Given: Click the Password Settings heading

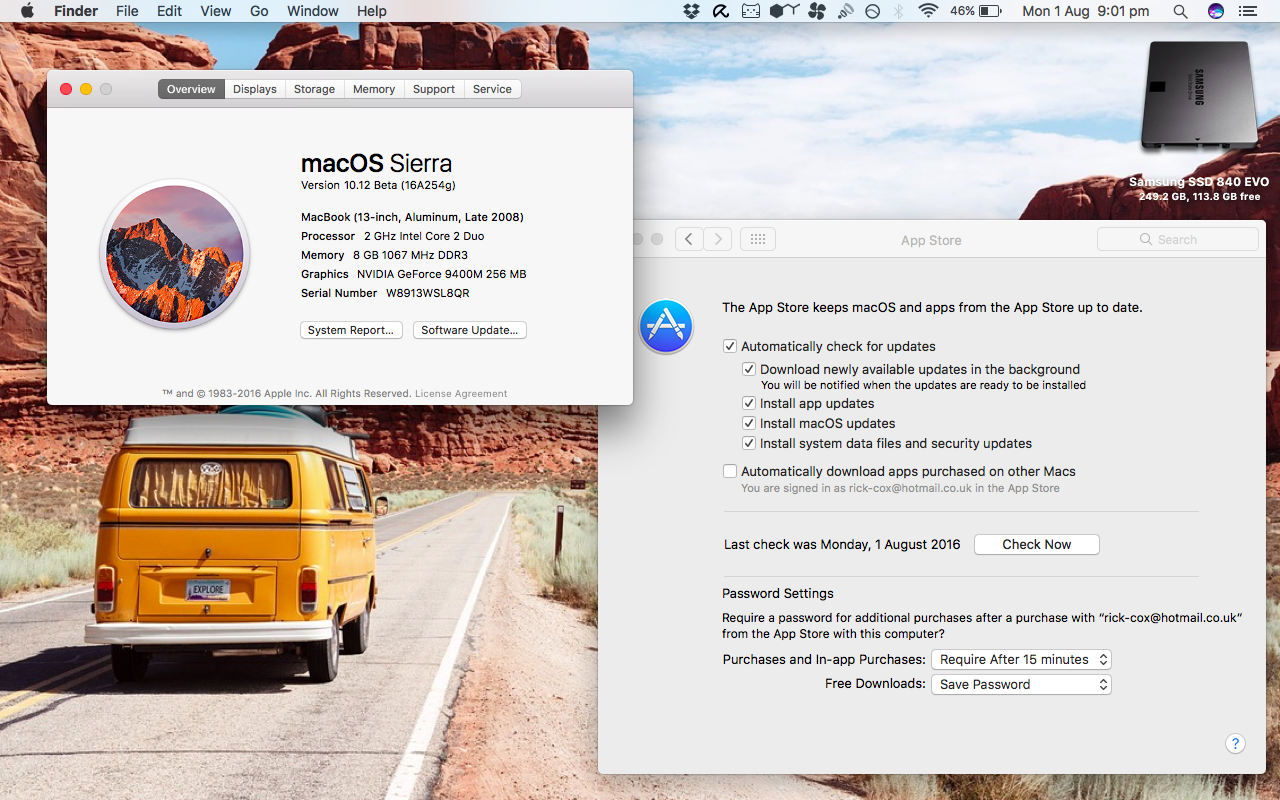Looking at the screenshot, I should pyautogui.click(x=778, y=593).
